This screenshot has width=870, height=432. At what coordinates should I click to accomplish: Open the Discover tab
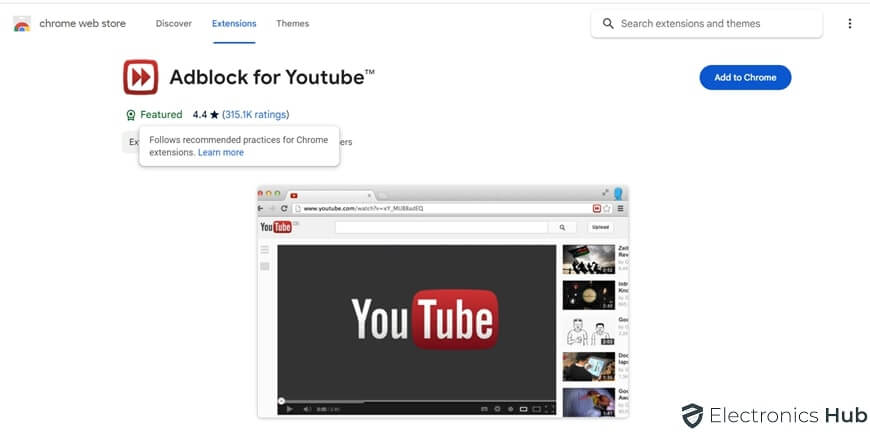click(174, 23)
